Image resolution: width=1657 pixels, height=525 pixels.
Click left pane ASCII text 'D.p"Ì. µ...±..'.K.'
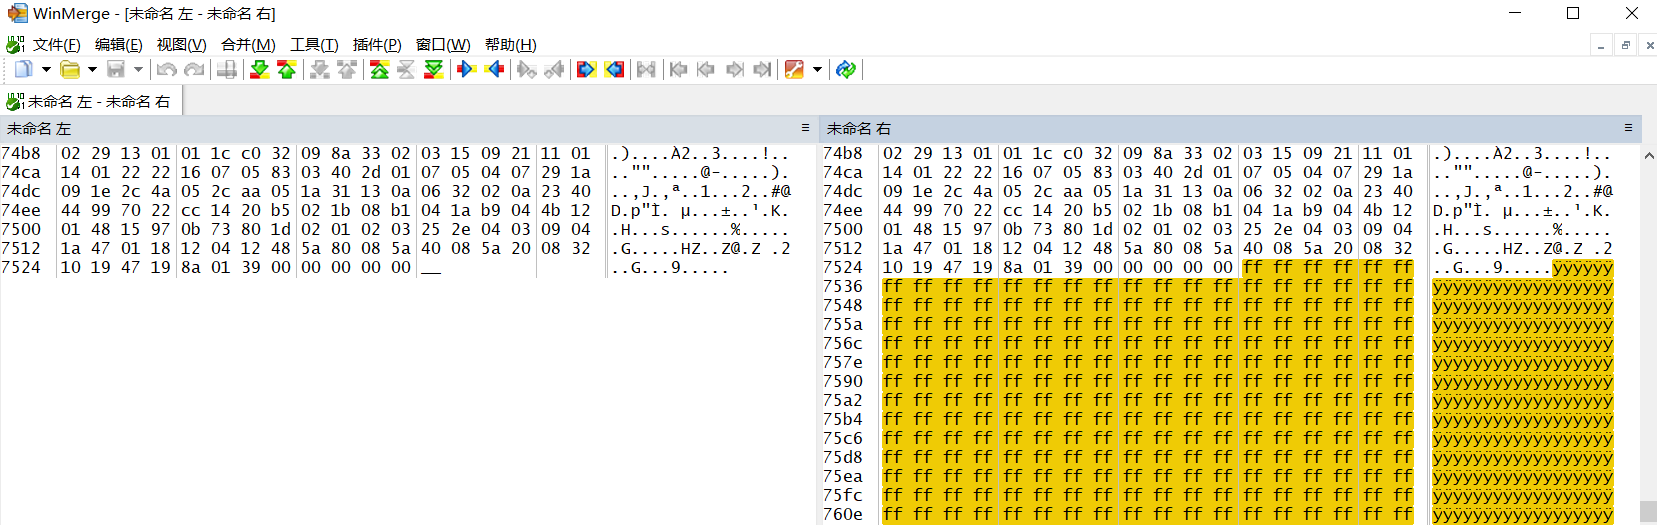[x=700, y=210]
